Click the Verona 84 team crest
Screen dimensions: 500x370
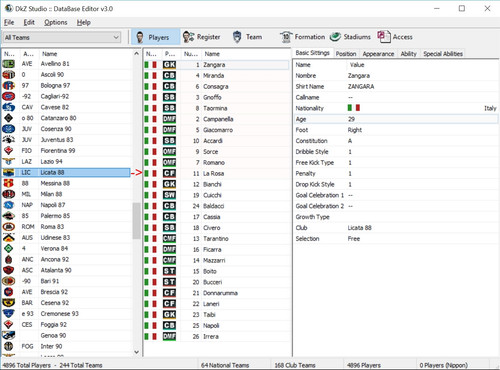9,248
